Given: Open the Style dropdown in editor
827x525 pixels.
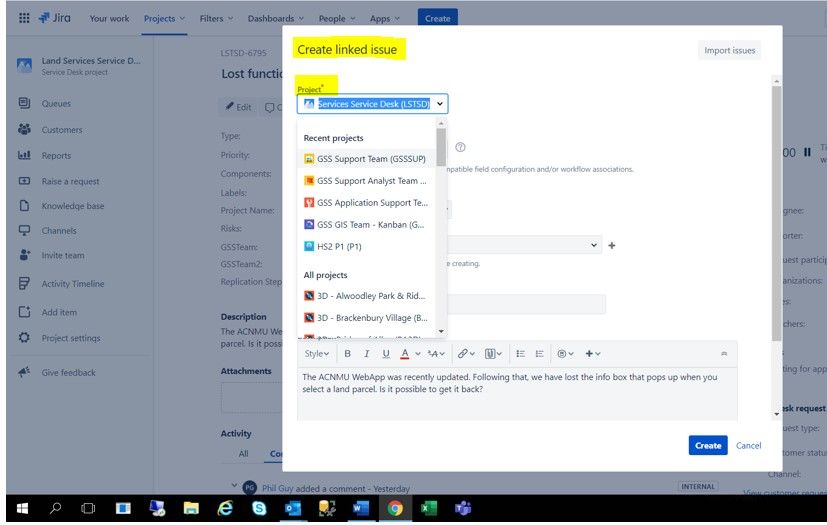Looking at the screenshot, I should click(316, 354).
